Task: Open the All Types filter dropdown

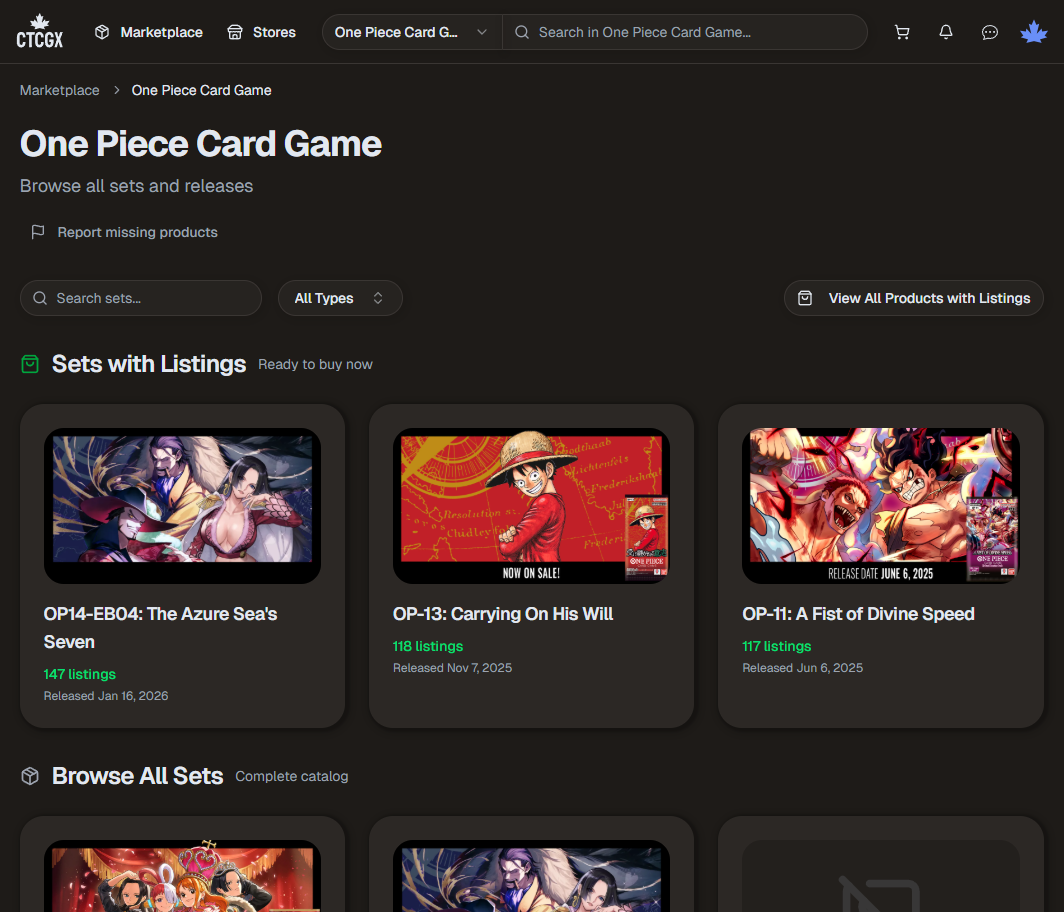Action: tap(340, 298)
